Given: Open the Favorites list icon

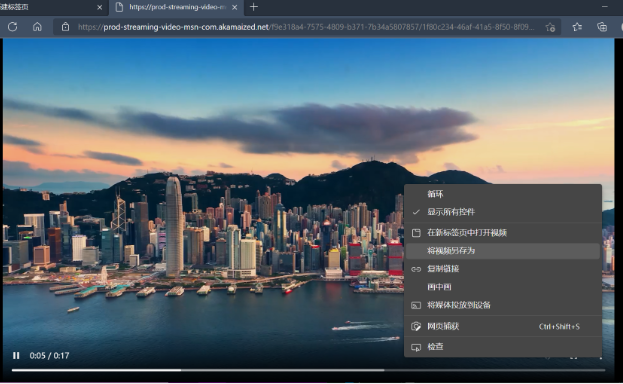Looking at the screenshot, I should click(577, 27).
